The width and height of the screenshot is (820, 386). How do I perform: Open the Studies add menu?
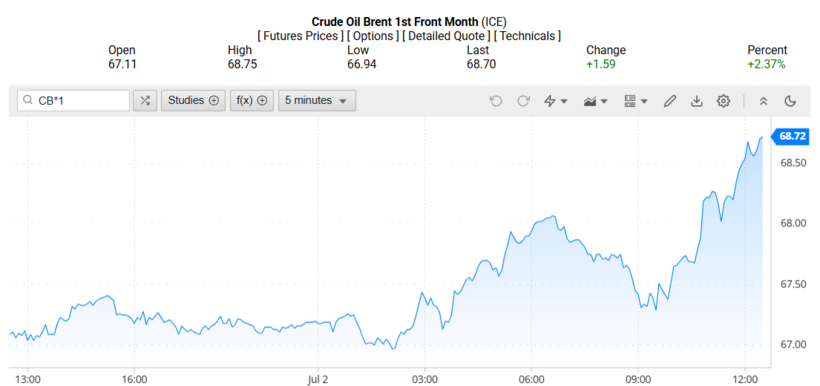[x=193, y=100]
